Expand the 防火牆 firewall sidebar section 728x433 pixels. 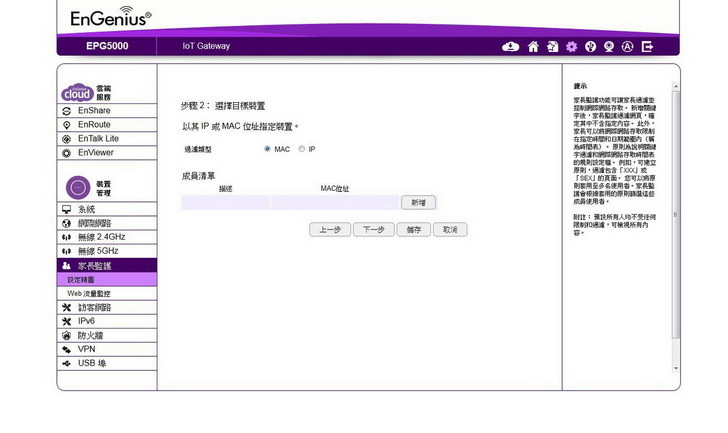(x=93, y=335)
